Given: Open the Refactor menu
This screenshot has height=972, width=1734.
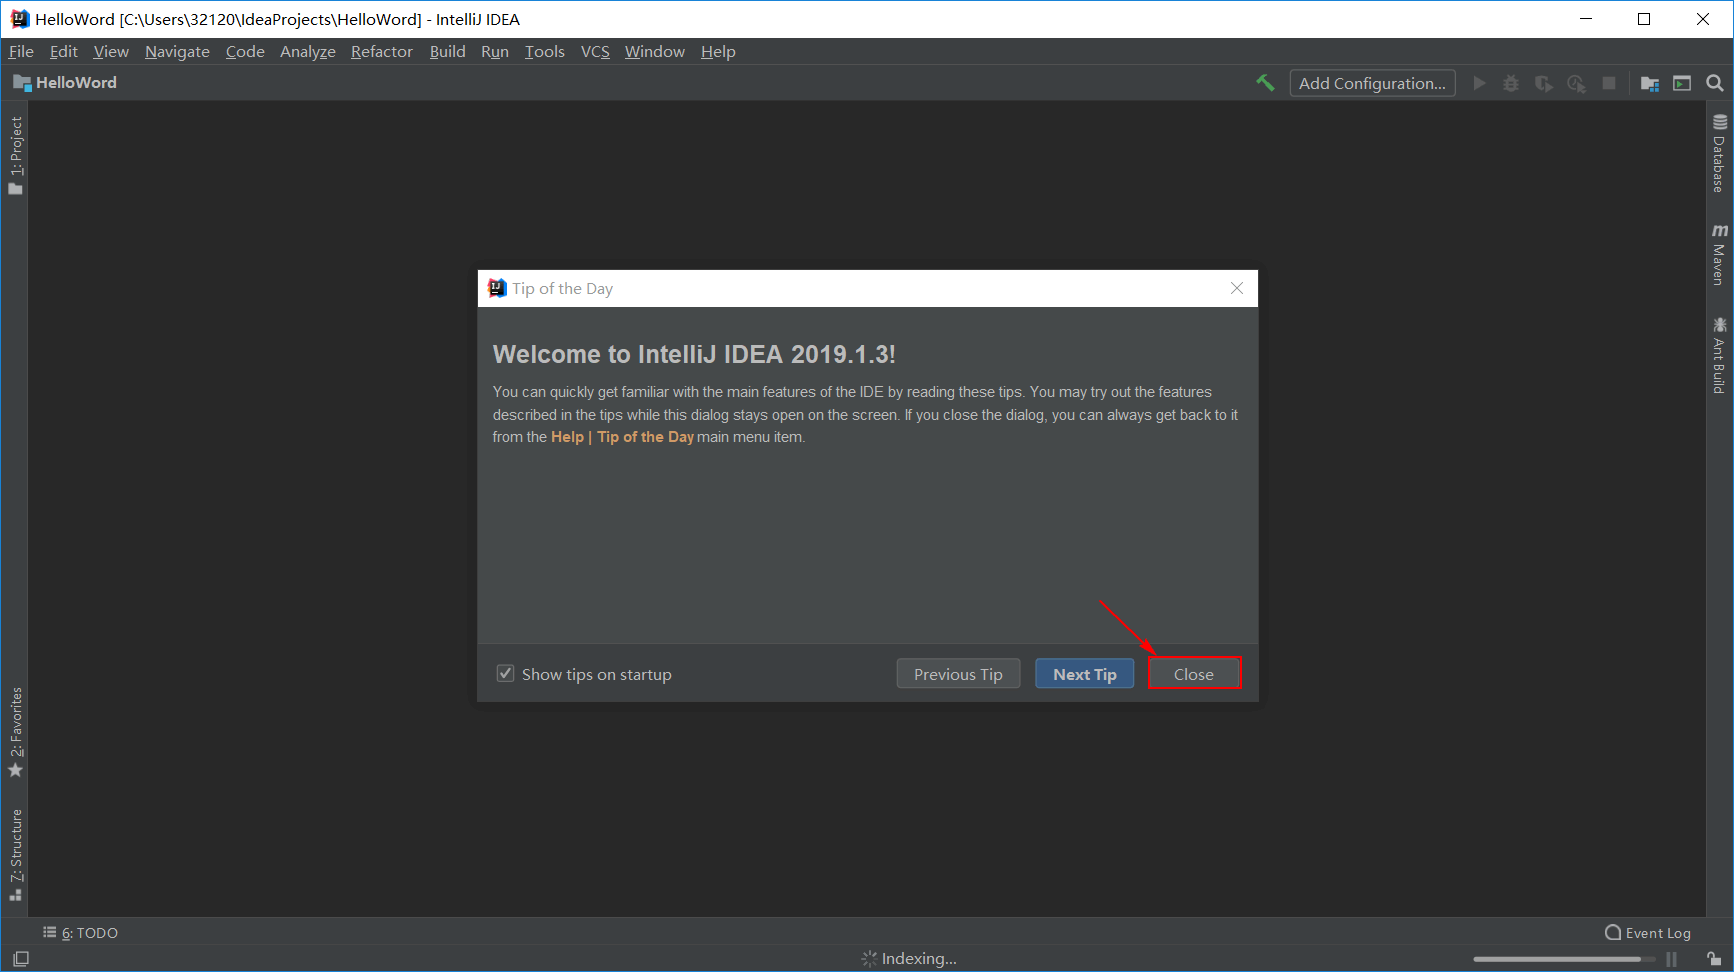Looking at the screenshot, I should click(x=382, y=52).
